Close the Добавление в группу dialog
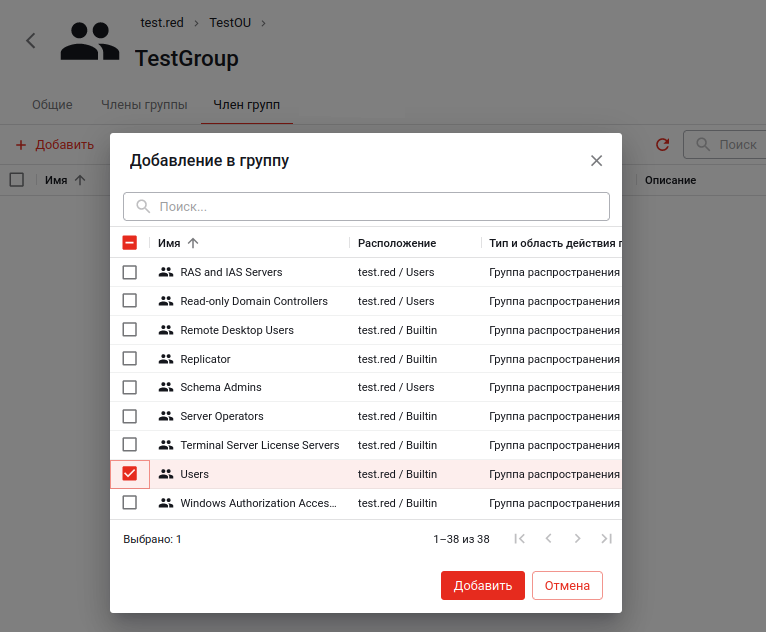The image size is (766, 632). point(596,161)
